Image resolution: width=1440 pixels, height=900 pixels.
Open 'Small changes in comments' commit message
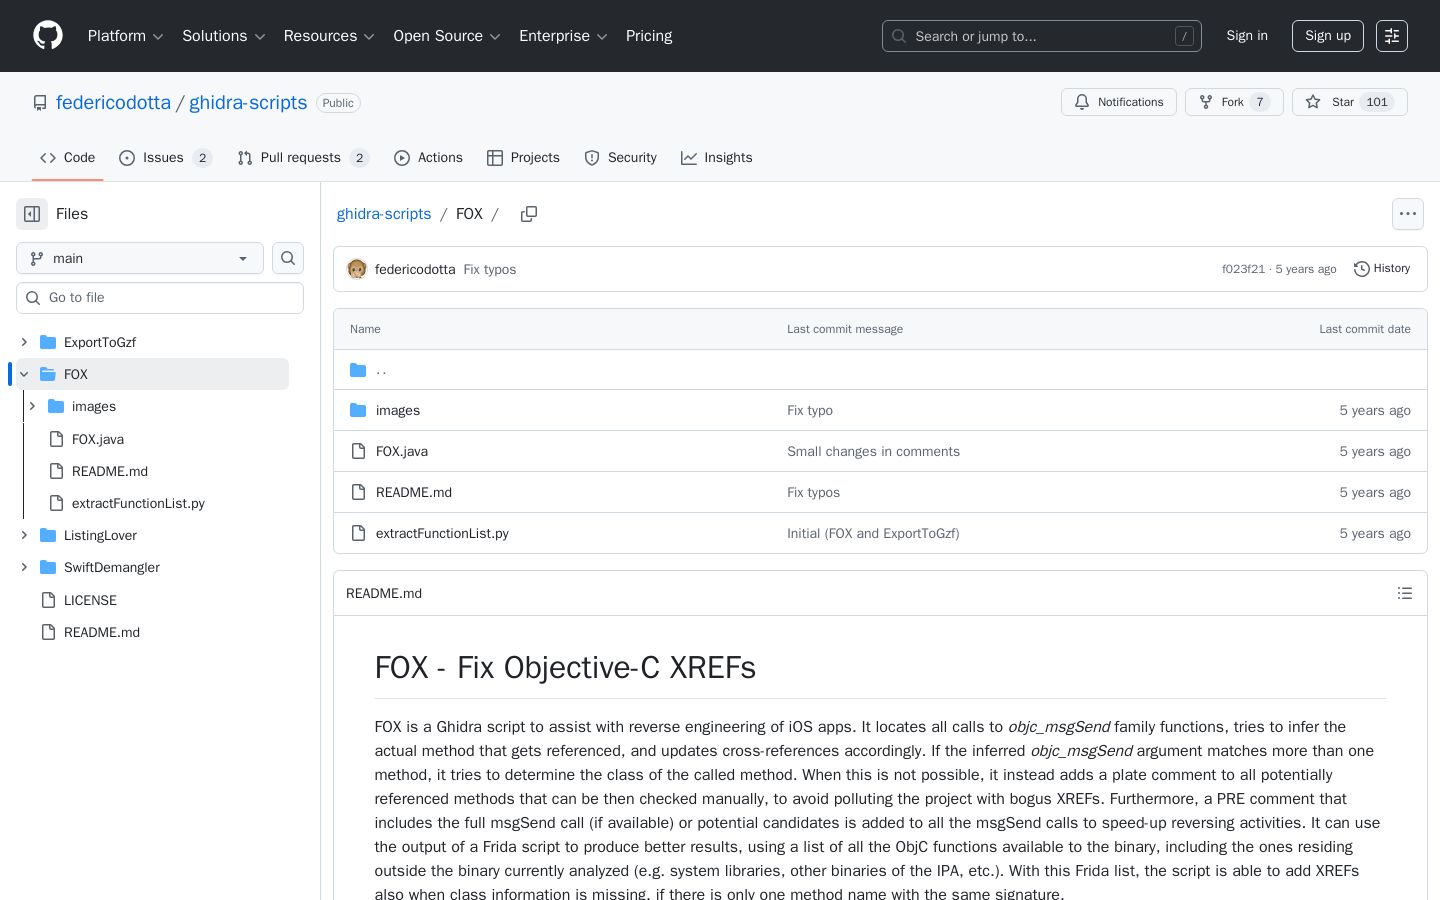click(873, 452)
